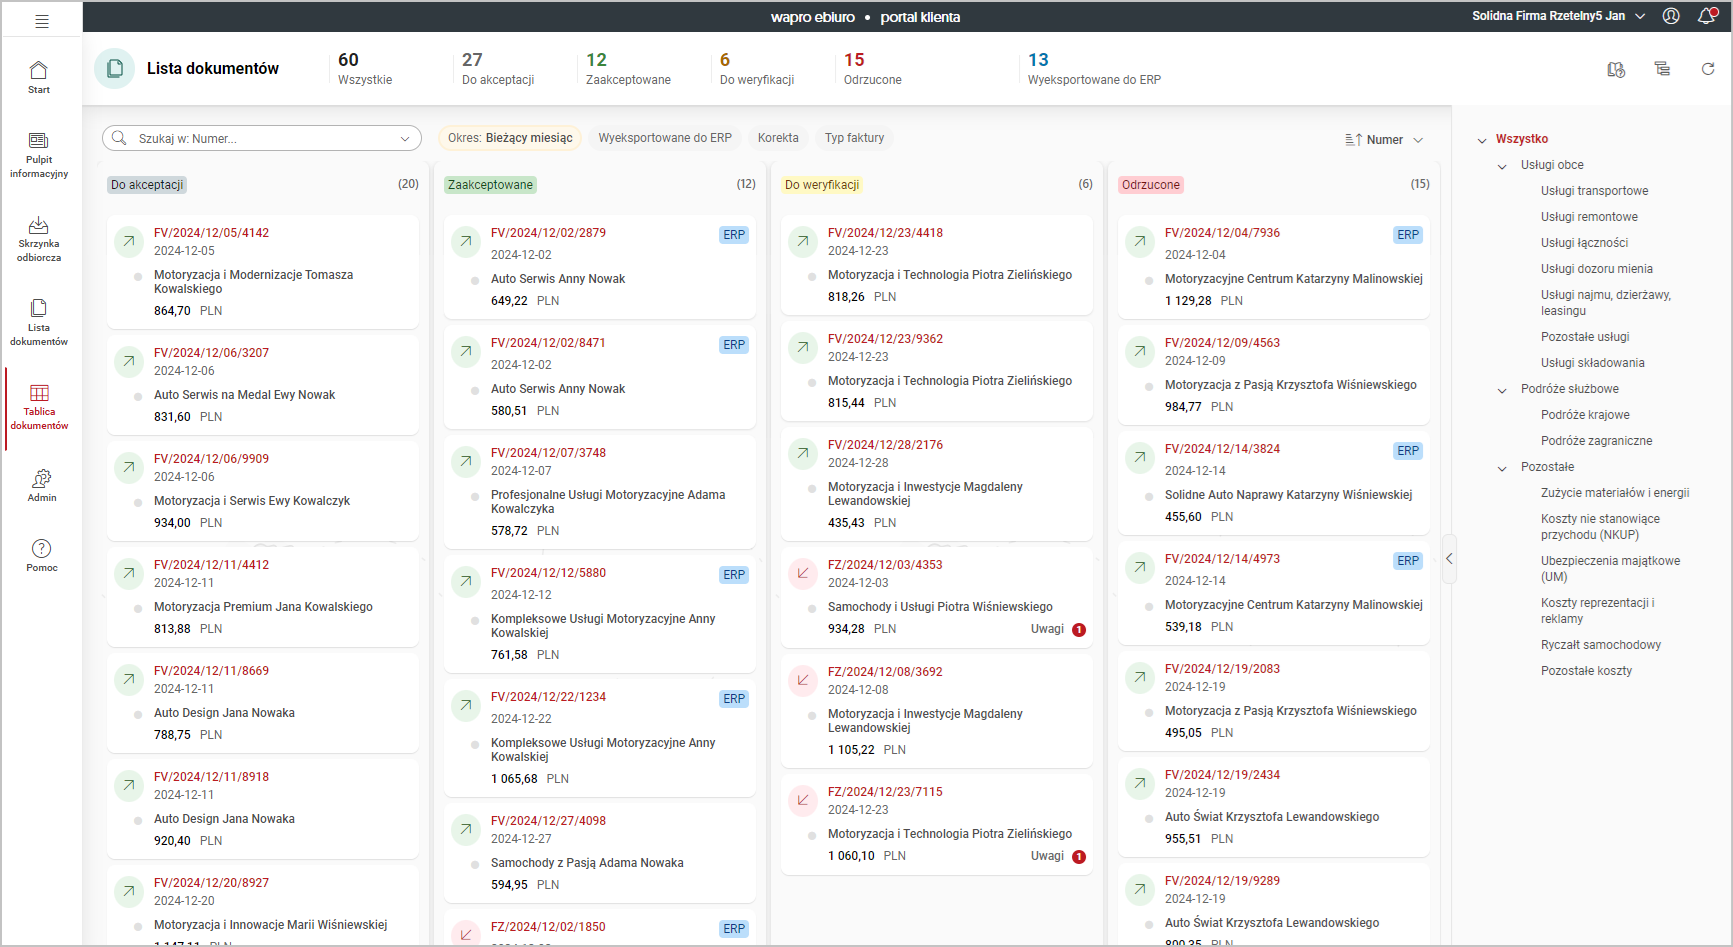
Task: Click red arrow icon of FZ/2024/12/23/7115
Action: click(x=802, y=800)
